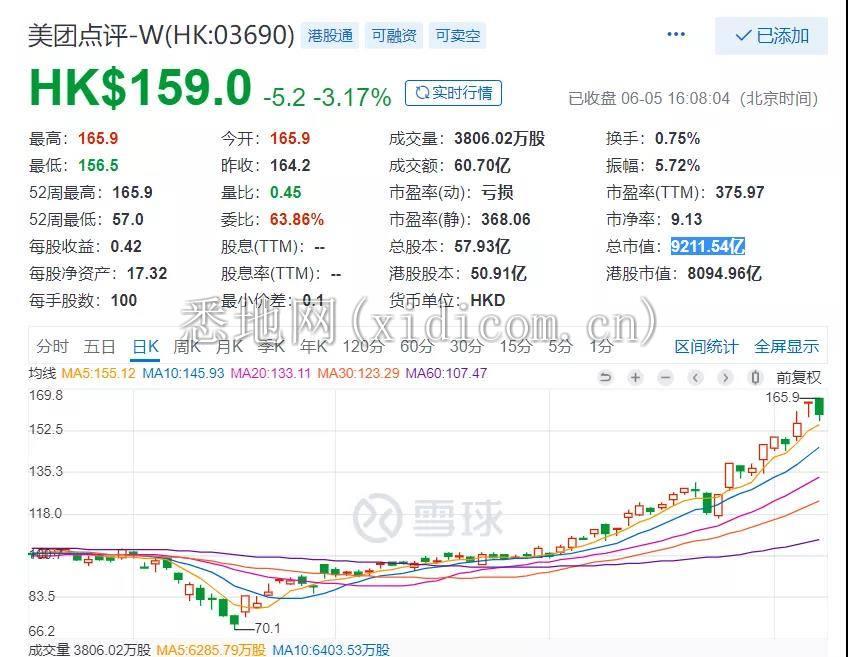Click the 最低 value 156.5

[x=98, y=165]
